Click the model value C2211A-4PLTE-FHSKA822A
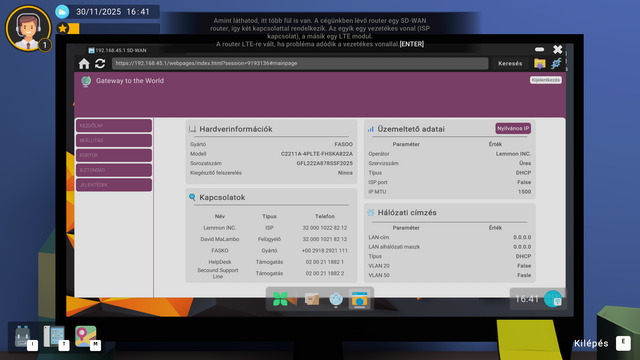The image size is (640, 360). (x=317, y=154)
